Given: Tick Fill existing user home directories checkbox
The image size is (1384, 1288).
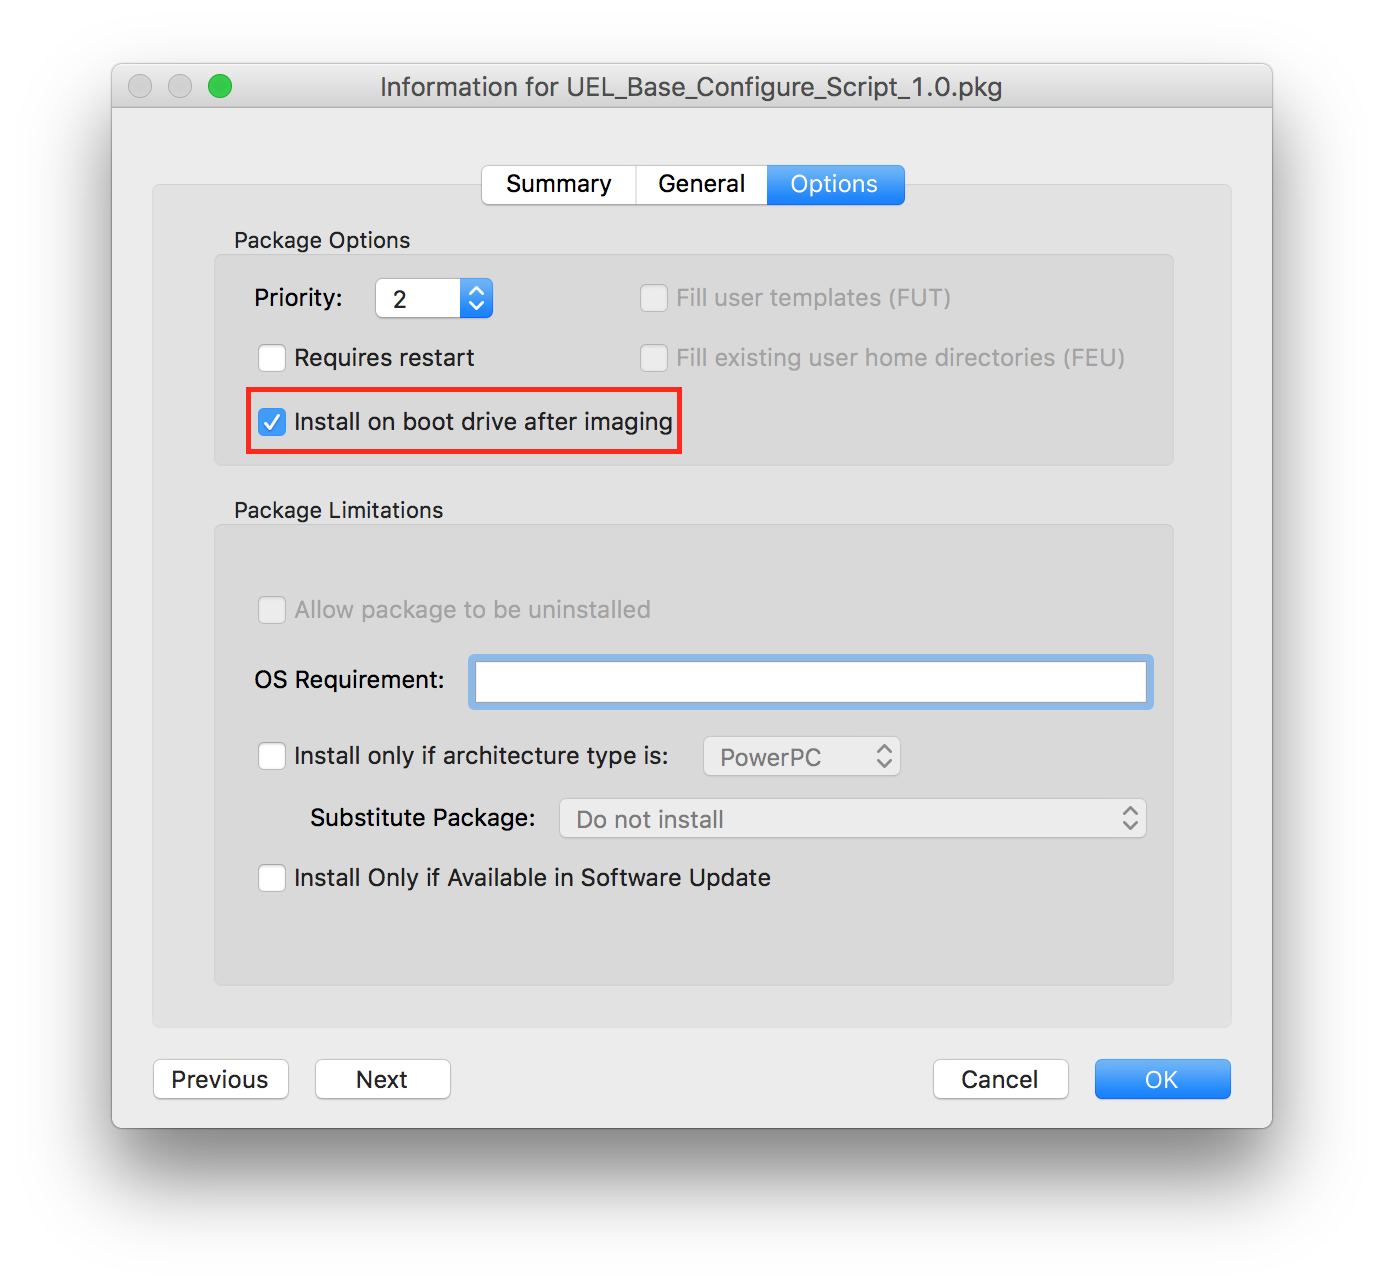Looking at the screenshot, I should click(x=654, y=358).
